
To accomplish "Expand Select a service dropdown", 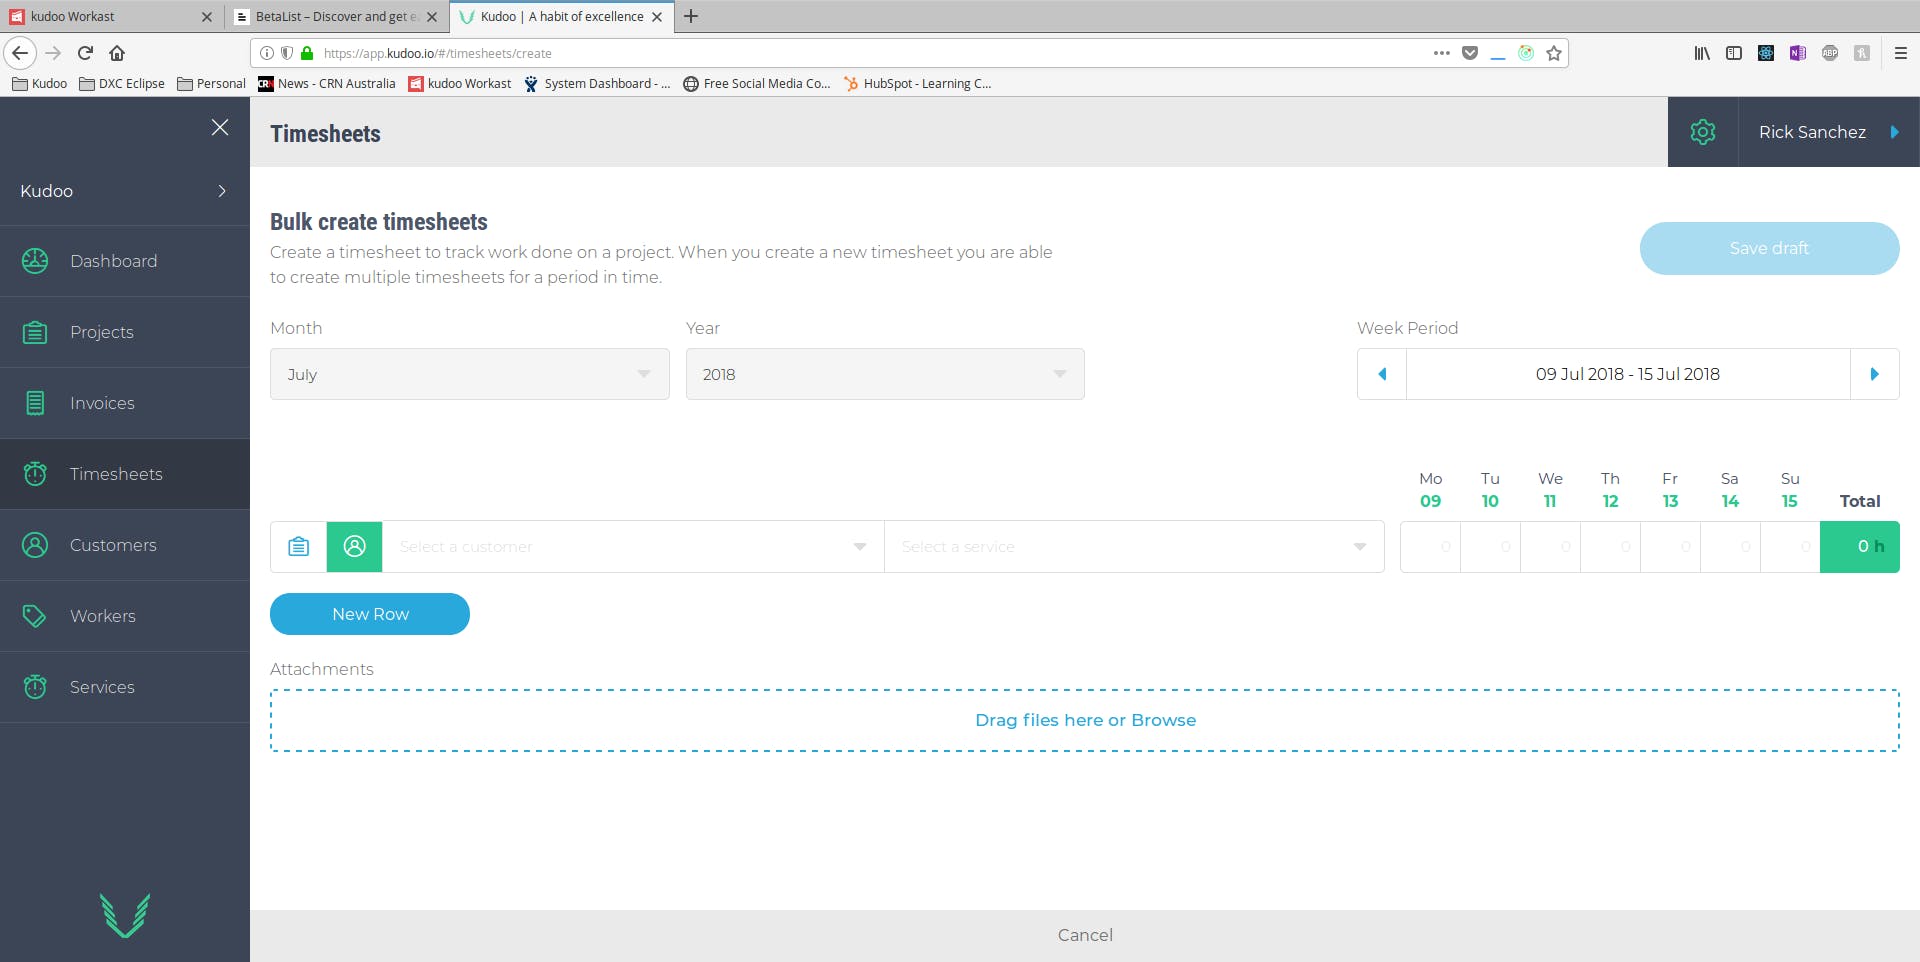I will pyautogui.click(x=1134, y=546).
